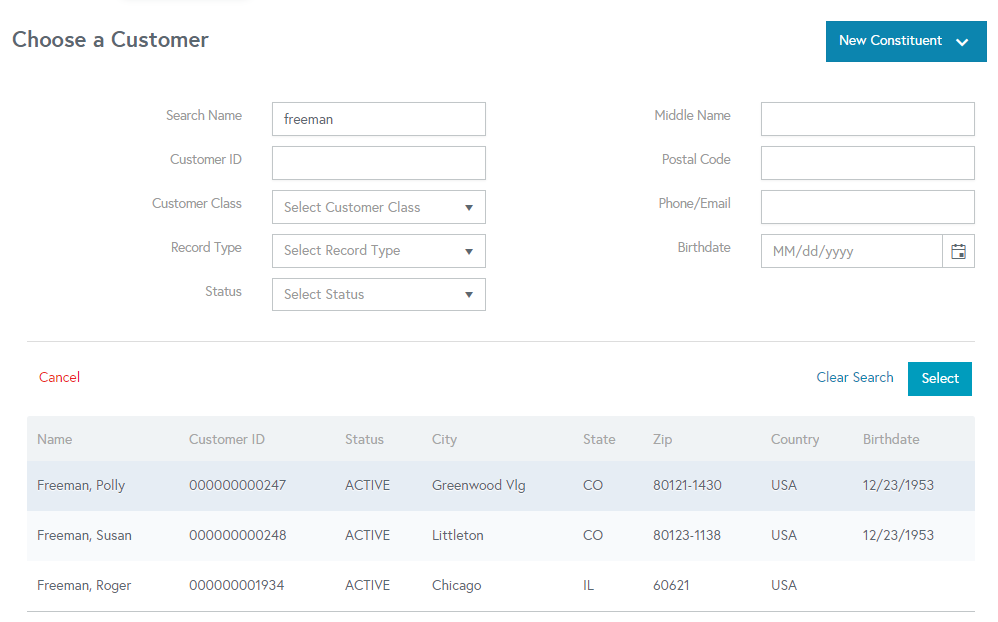Screen dimensions: 998x622
Task: Click the red Cancel link
Action: [x=59, y=377]
